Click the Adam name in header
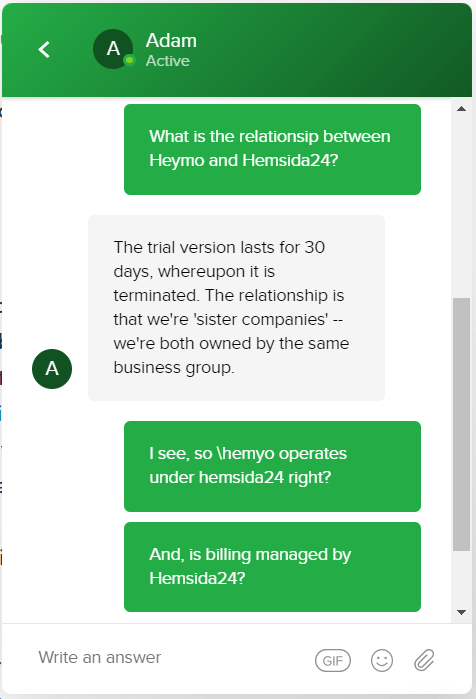Image resolution: width=476 pixels, height=699 pixels. click(171, 41)
